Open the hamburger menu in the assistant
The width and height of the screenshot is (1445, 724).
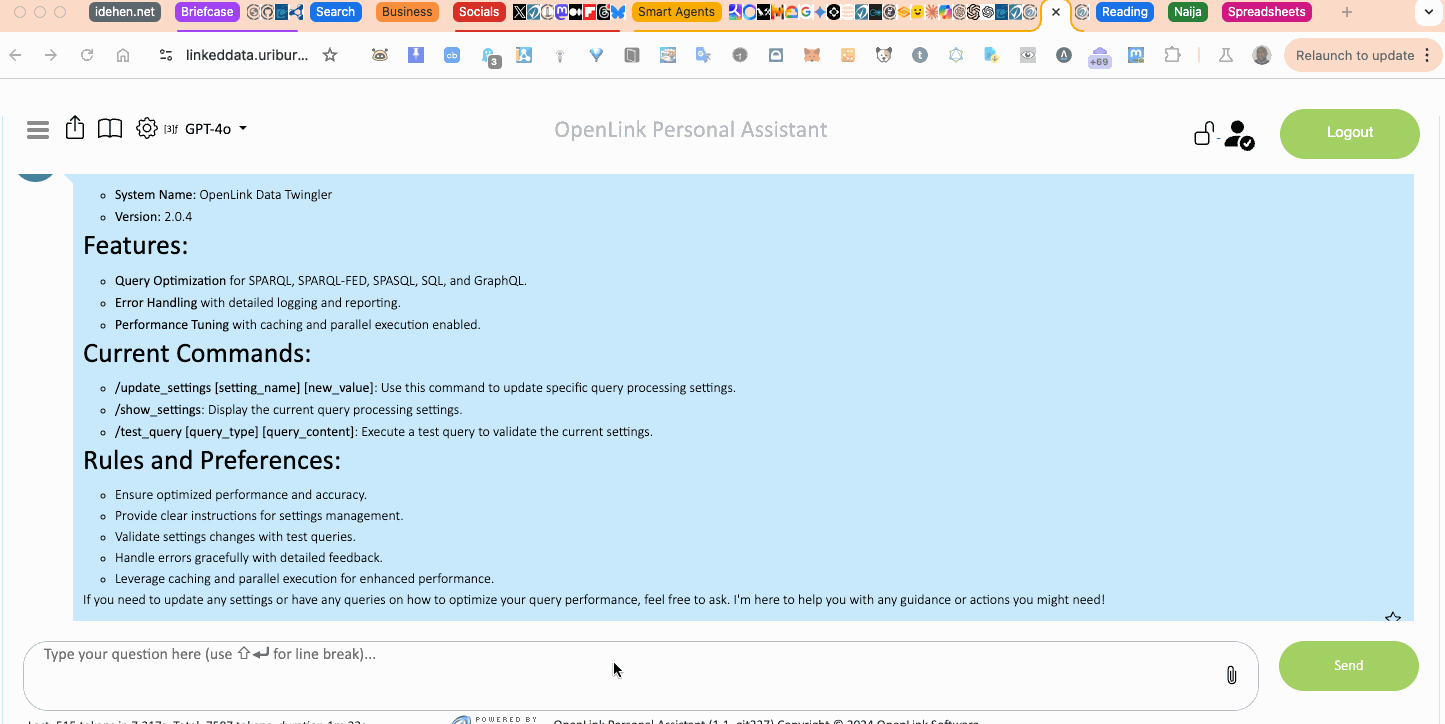click(38, 130)
